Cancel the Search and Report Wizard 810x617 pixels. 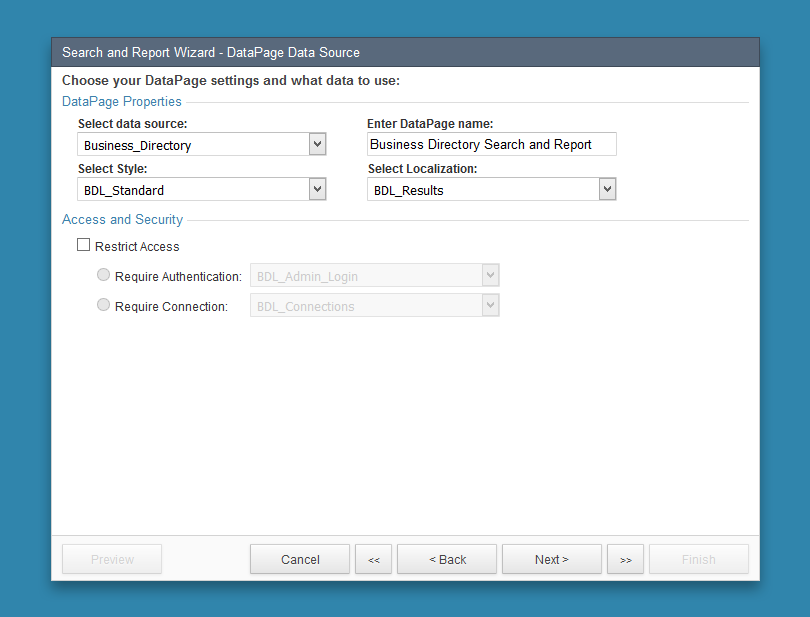pyautogui.click(x=299, y=559)
